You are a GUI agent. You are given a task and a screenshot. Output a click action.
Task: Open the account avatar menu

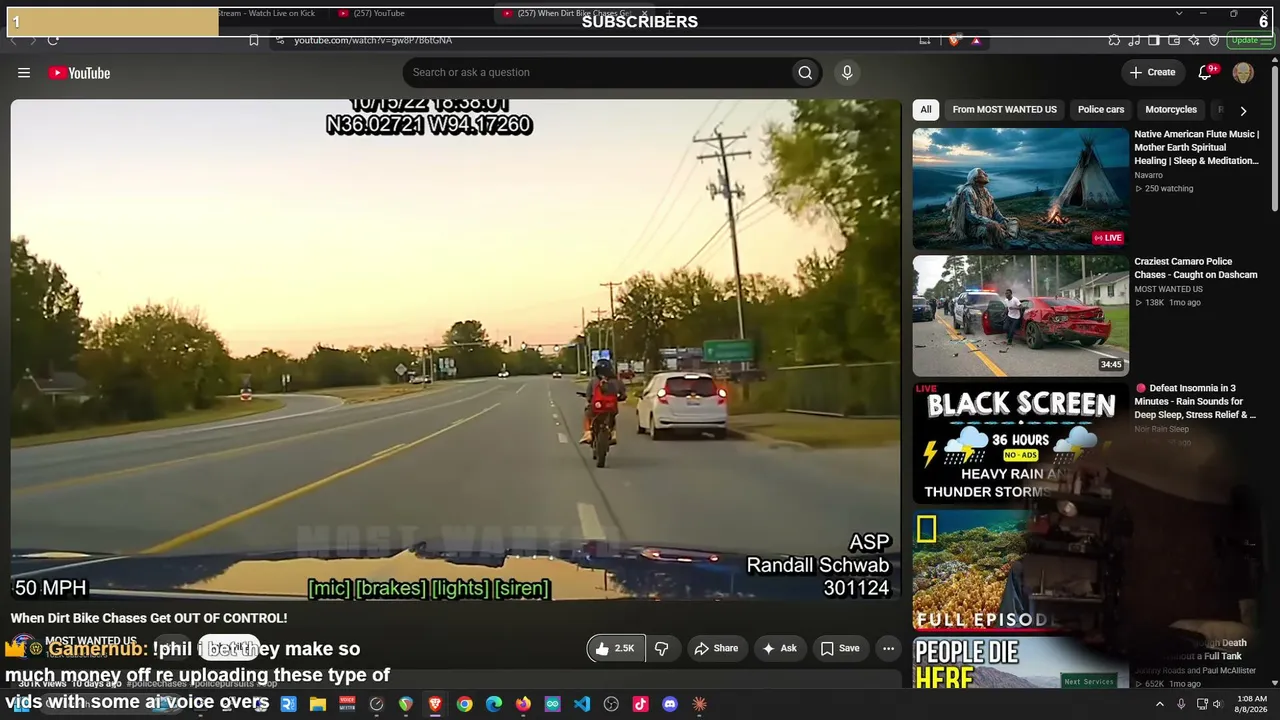tap(1243, 73)
